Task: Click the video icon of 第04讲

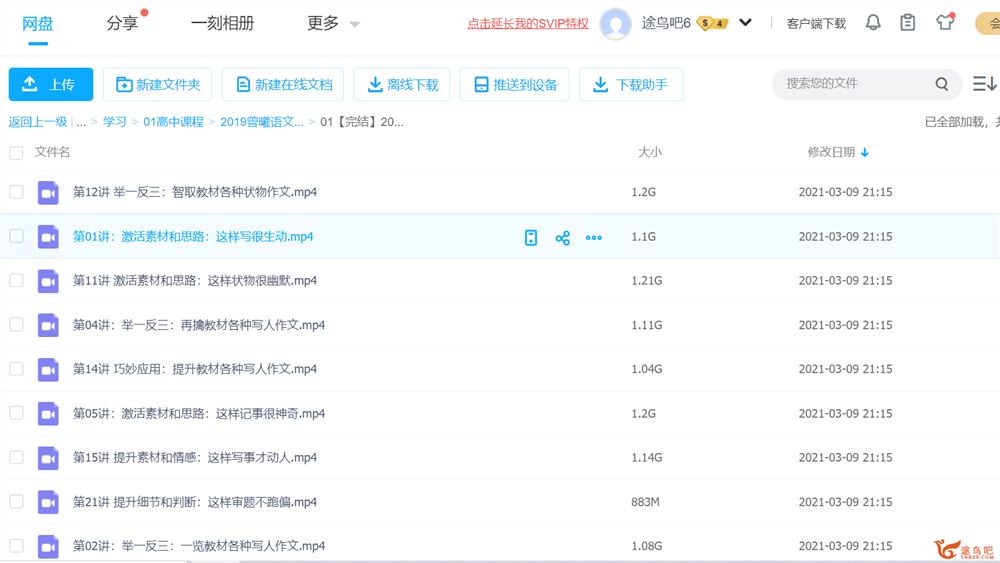Action: point(48,325)
